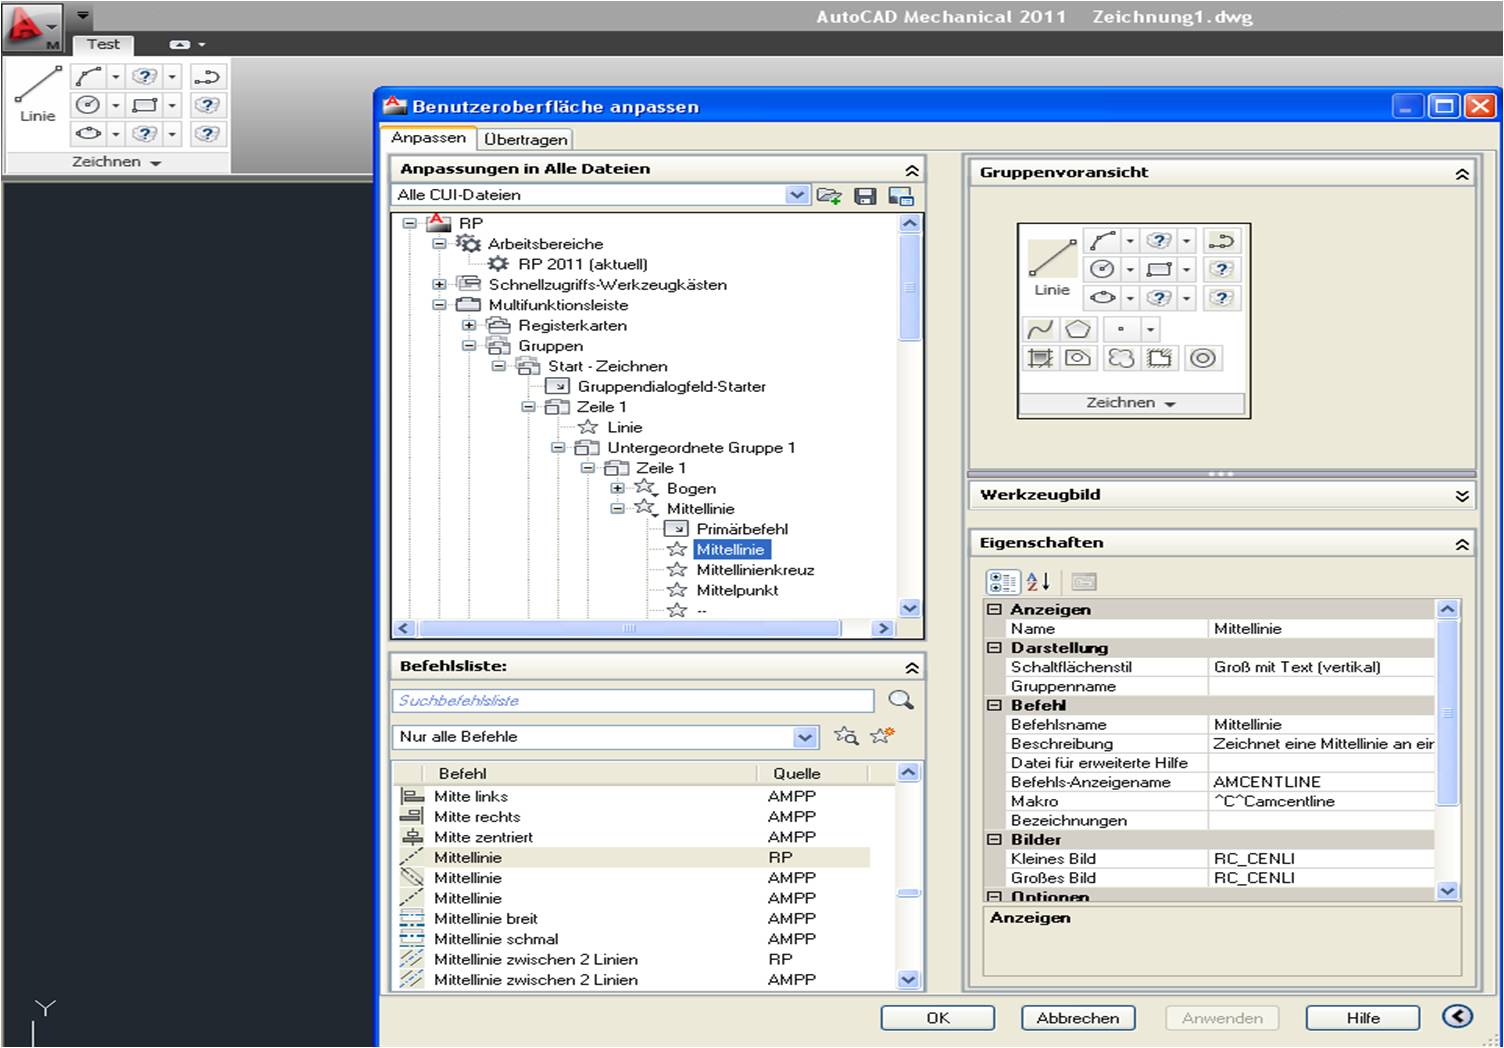Viewport: 1504px width, 1048px height.
Task: Select Mitte zentriert in the command list
Action: [483, 837]
